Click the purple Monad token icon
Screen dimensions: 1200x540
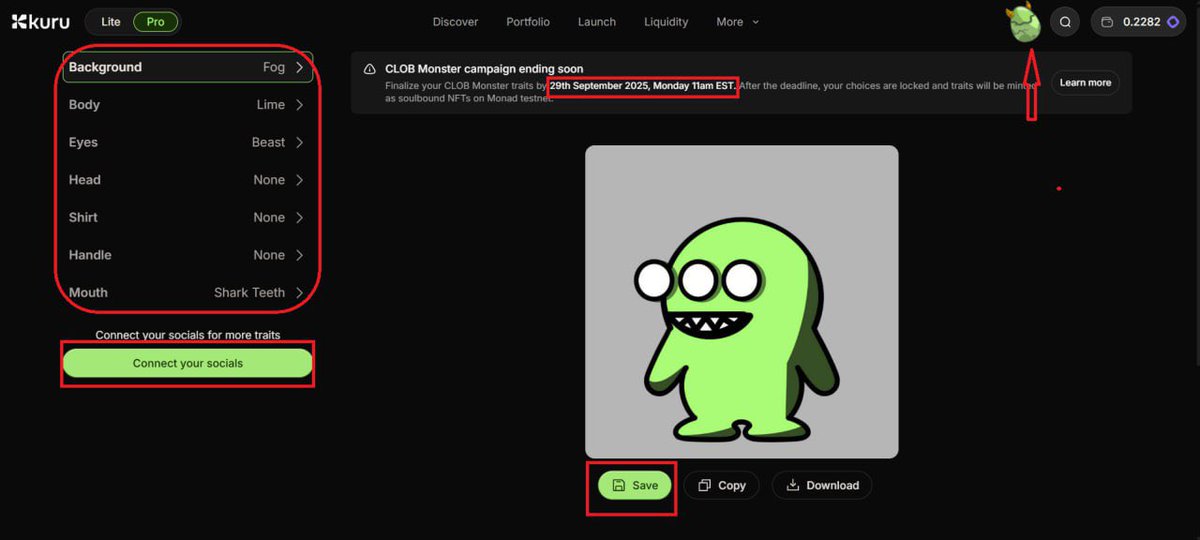(1173, 22)
